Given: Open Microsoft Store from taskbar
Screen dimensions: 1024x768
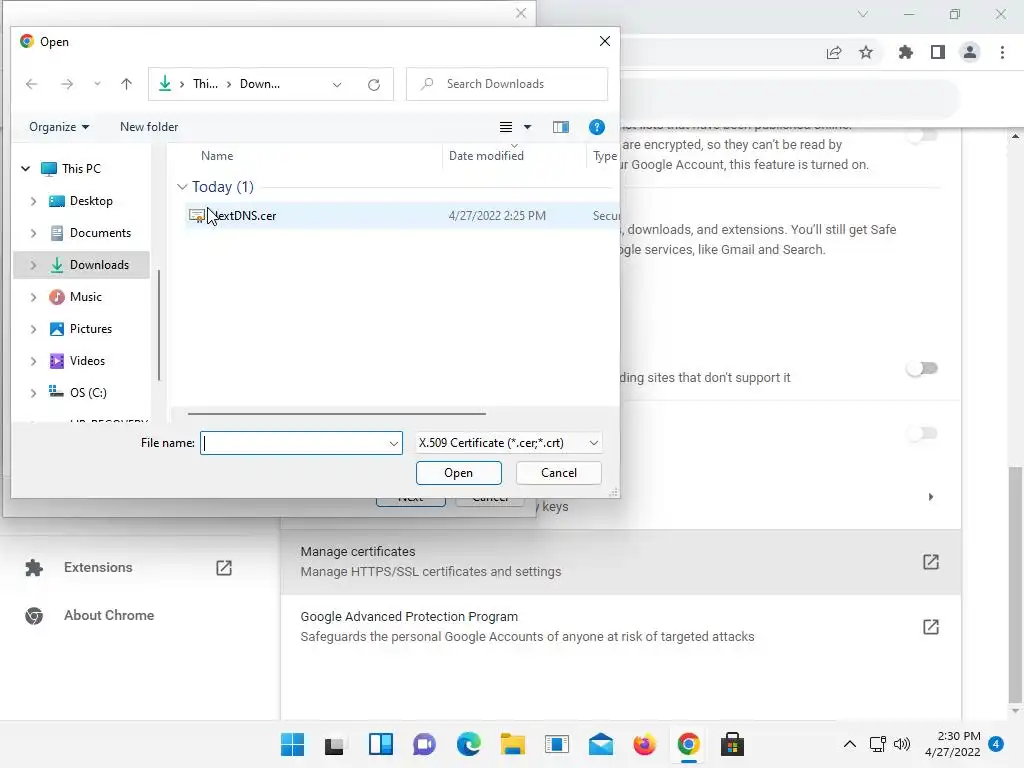Looking at the screenshot, I should click(x=732, y=744).
